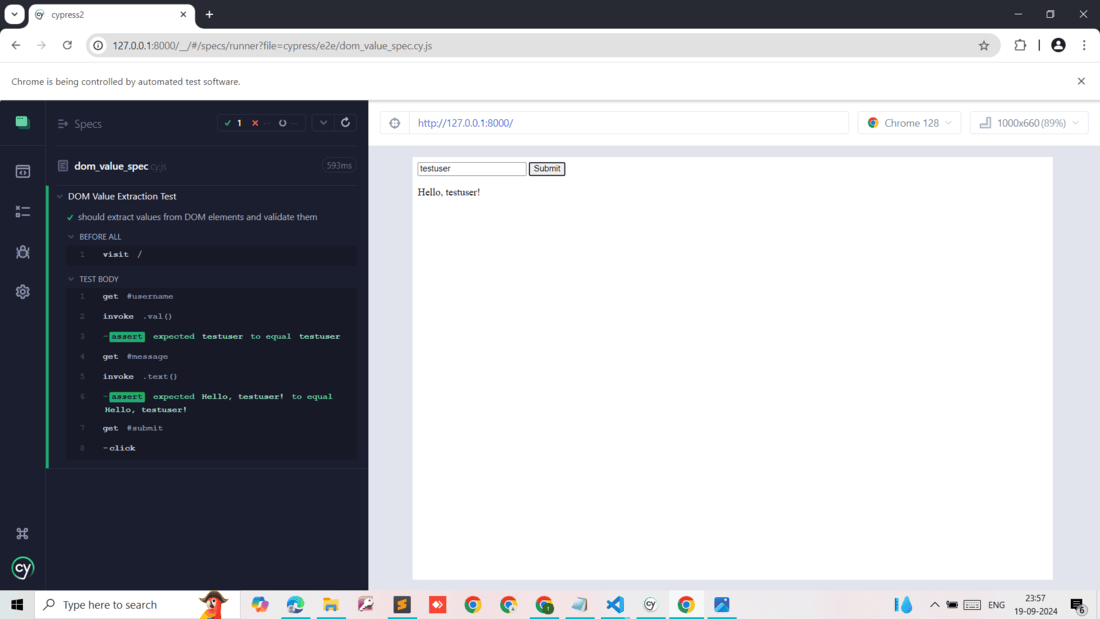1100x619 pixels.
Task: Go back in browser history
Action: 16,46
